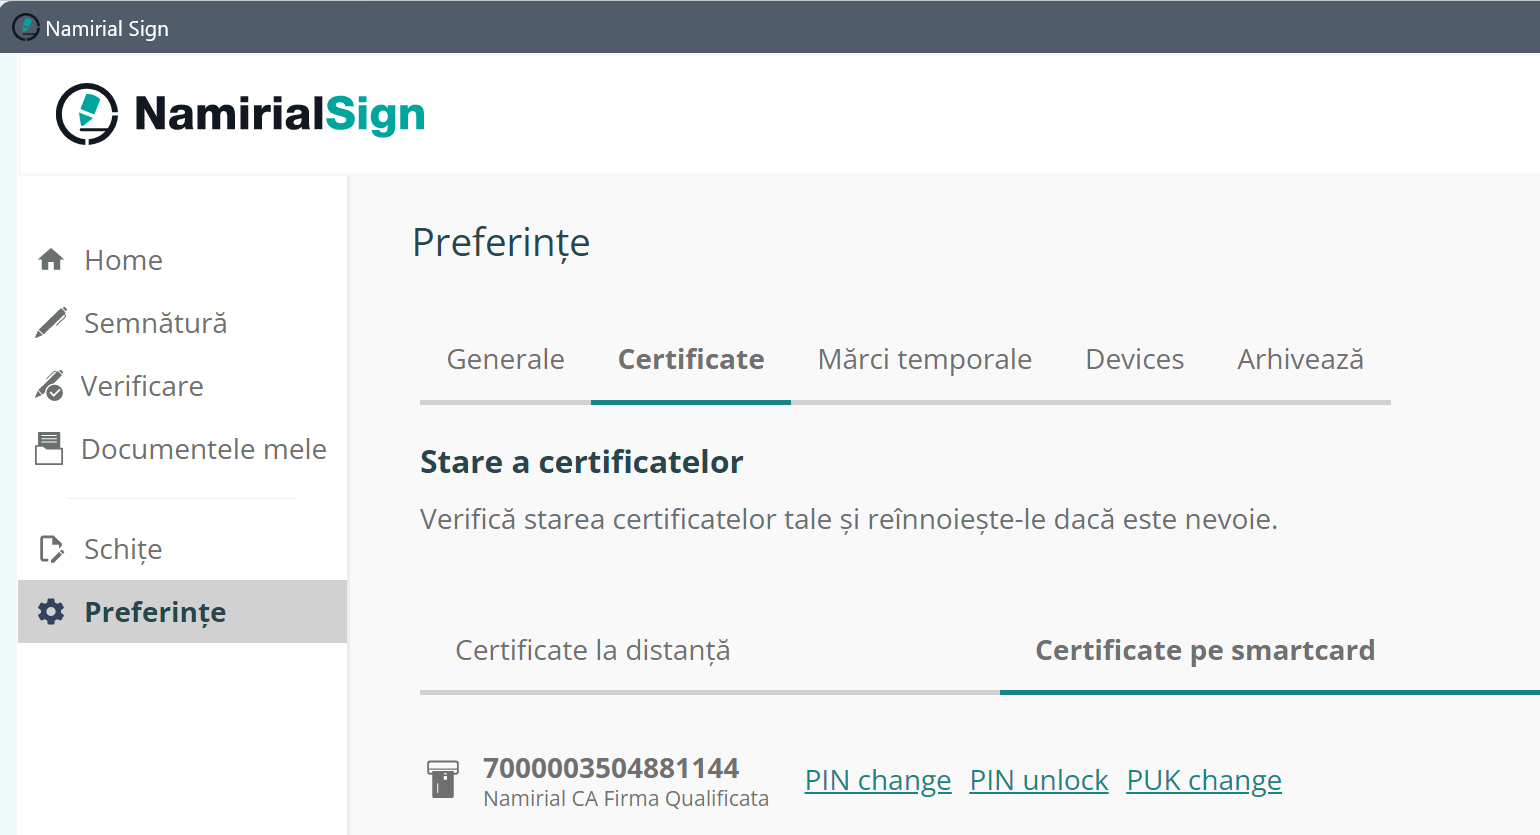The image size is (1540, 835).
Task: Click the smartcard reader icon beside 7000003504881144
Action: pos(443,779)
